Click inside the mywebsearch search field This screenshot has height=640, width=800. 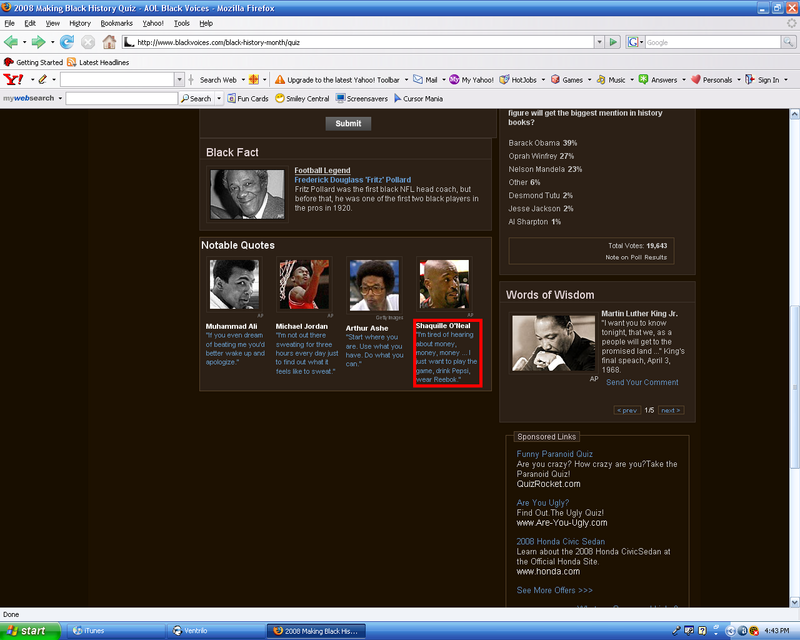(x=121, y=99)
